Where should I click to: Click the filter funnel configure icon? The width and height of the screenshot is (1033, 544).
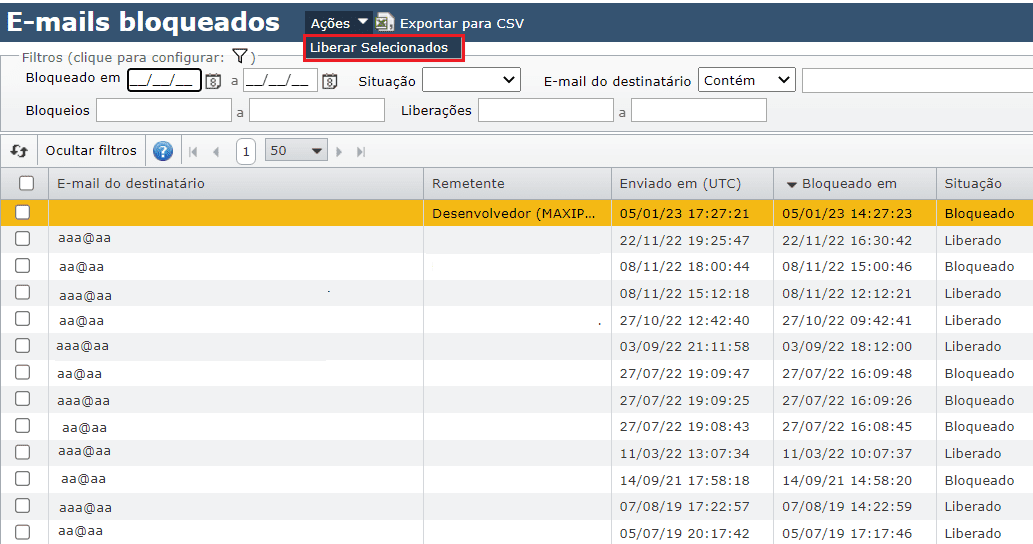click(240, 57)
